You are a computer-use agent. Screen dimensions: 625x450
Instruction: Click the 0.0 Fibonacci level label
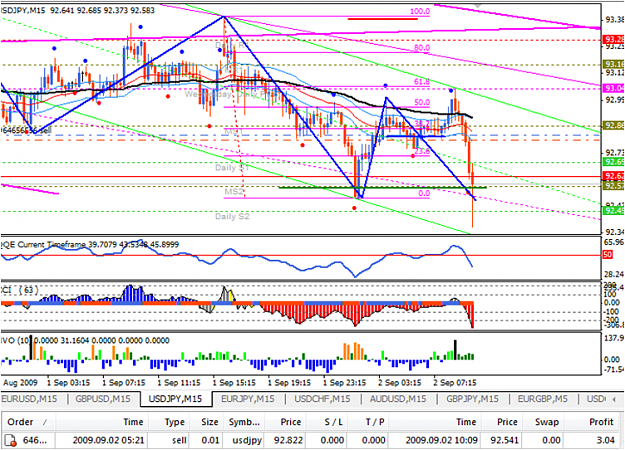click(424, 193)
